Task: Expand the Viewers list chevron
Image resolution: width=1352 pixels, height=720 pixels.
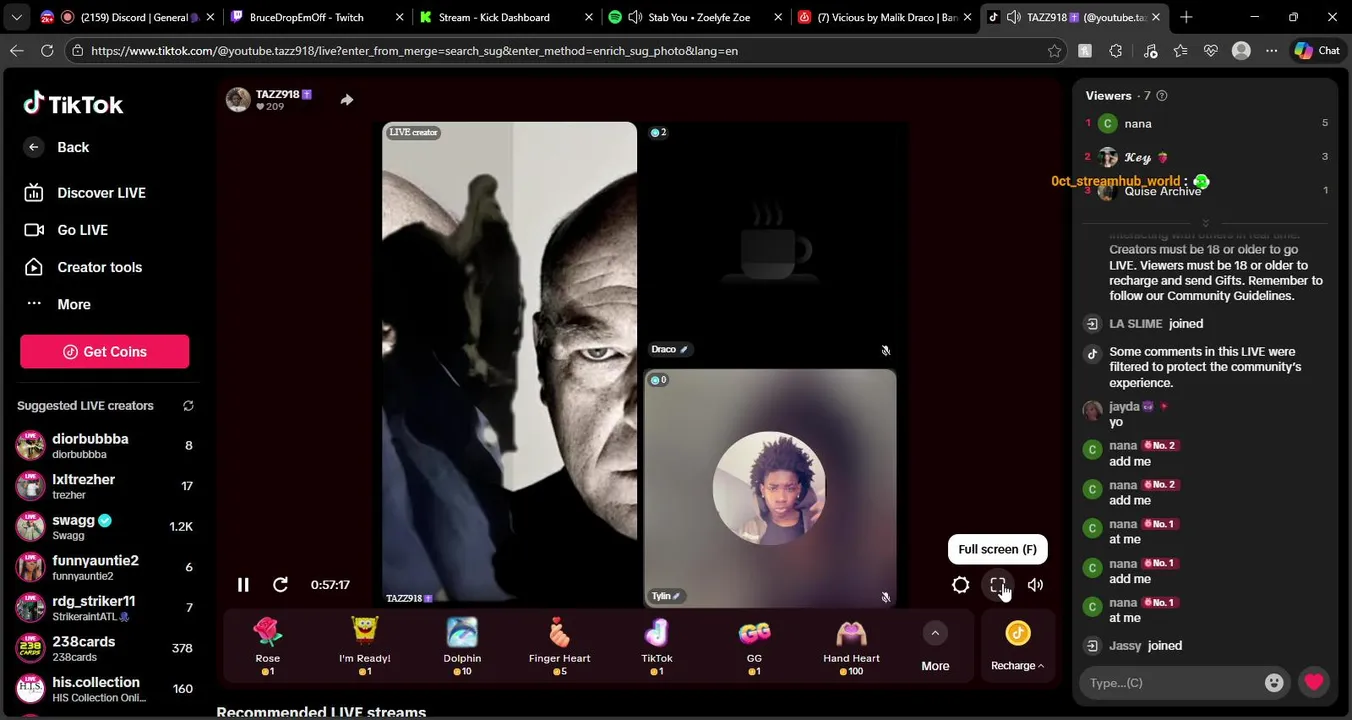Action: click(x=1205, y=222)
